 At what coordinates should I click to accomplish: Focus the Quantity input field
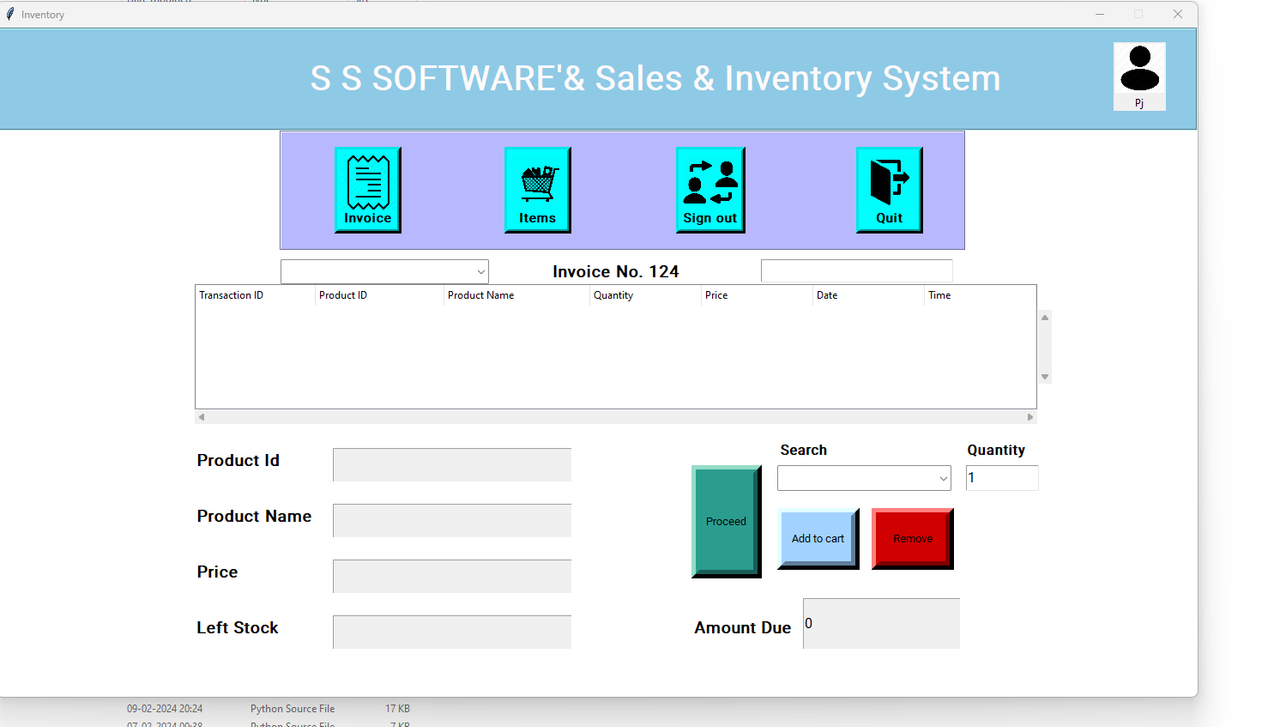[1002, 478]
